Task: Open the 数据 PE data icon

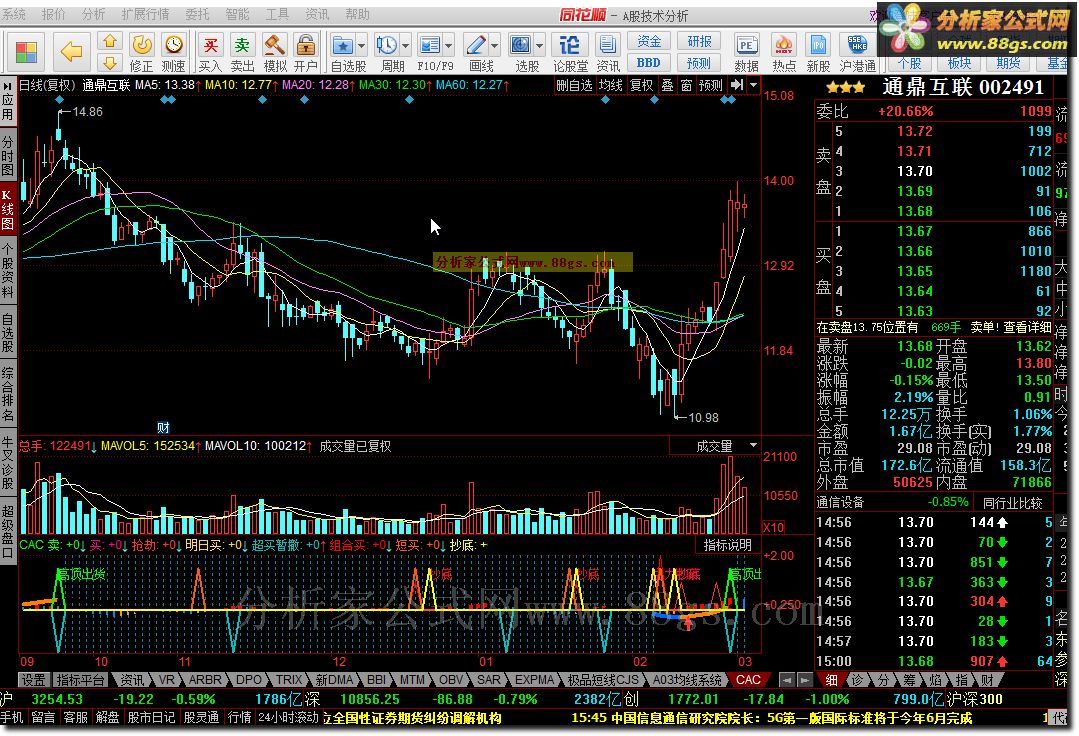Action: (746, 45)
